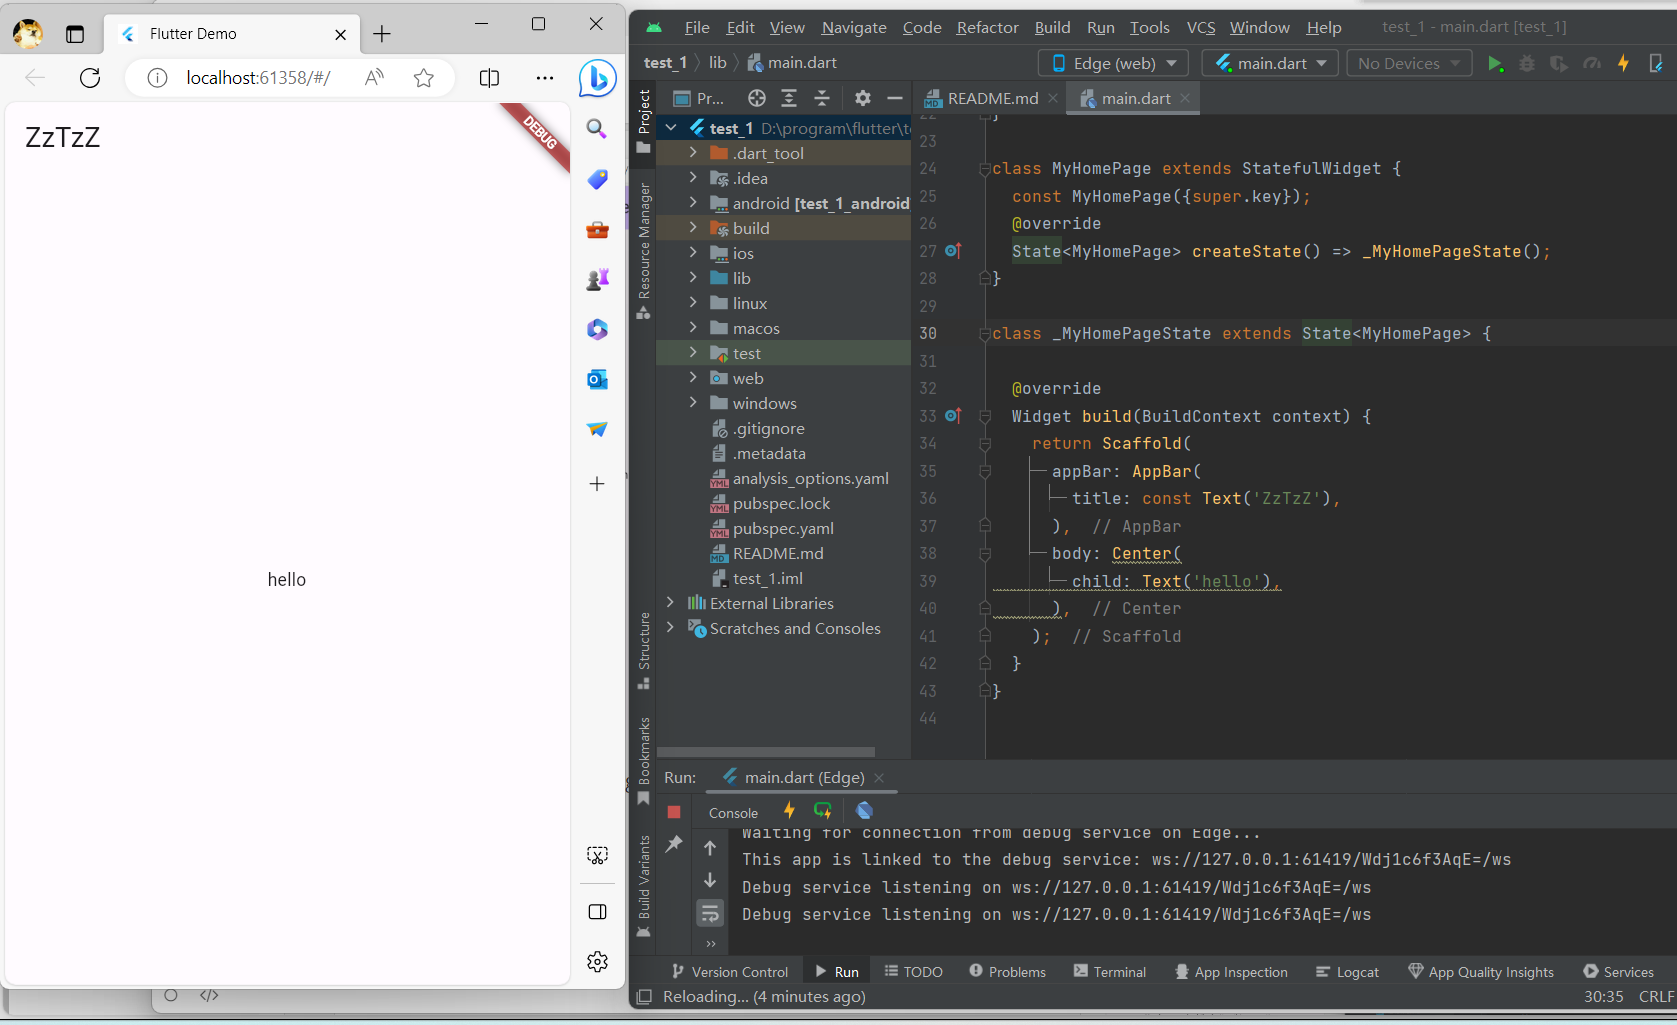Screen dimensions: 1677x1025
Task: Add a new app to Edge sidebar
Action: [597, 484]
